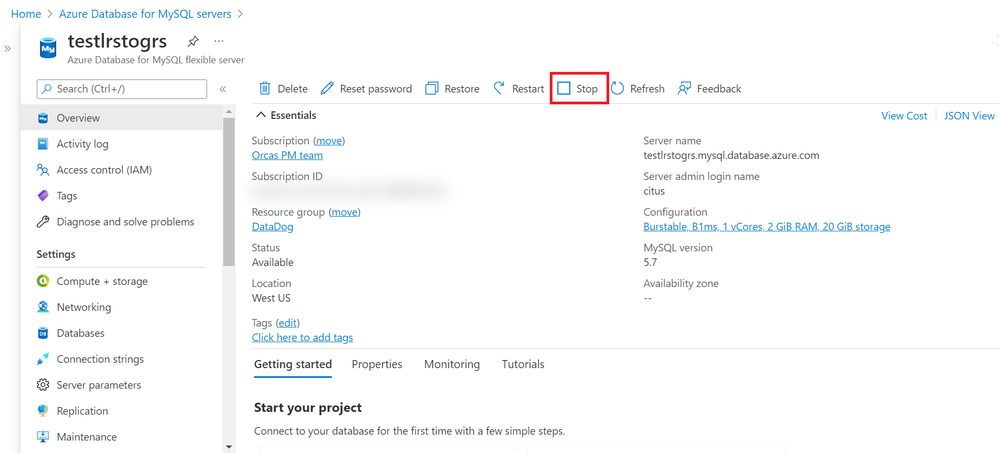Collapse the Essentials section

click(261, 115)
